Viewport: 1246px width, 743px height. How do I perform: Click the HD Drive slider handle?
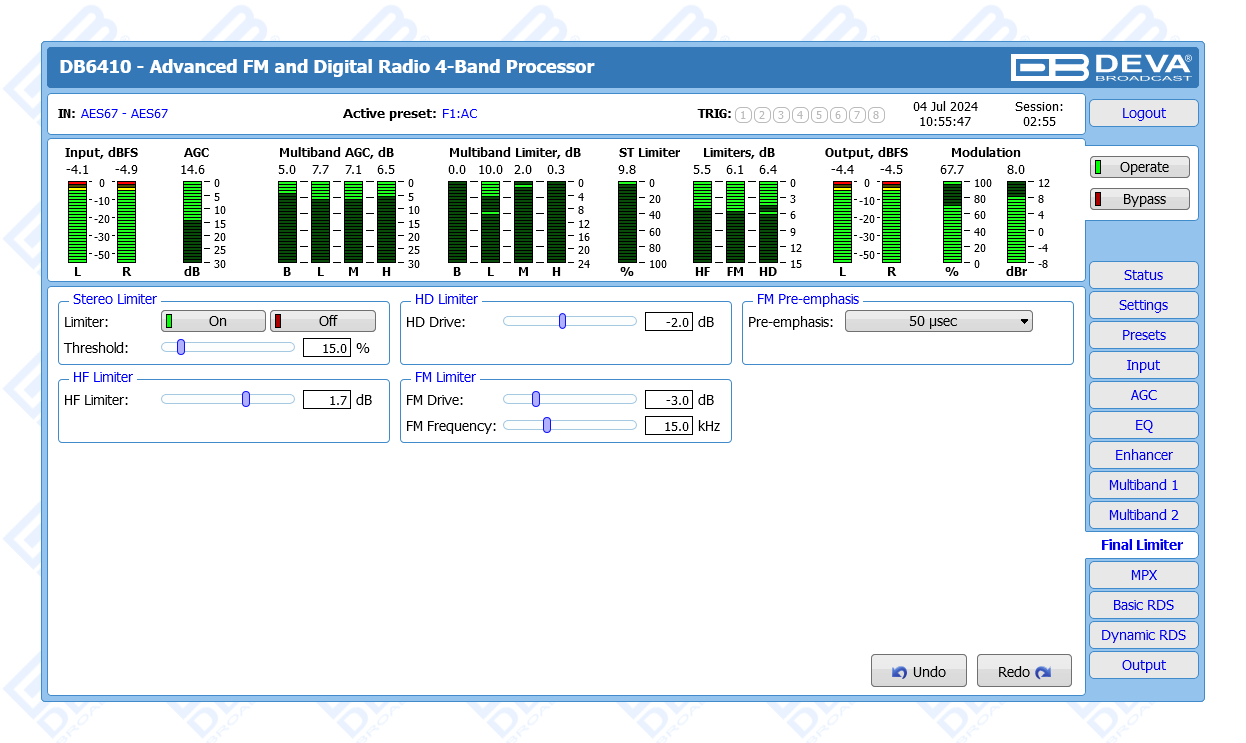(563, 321)
